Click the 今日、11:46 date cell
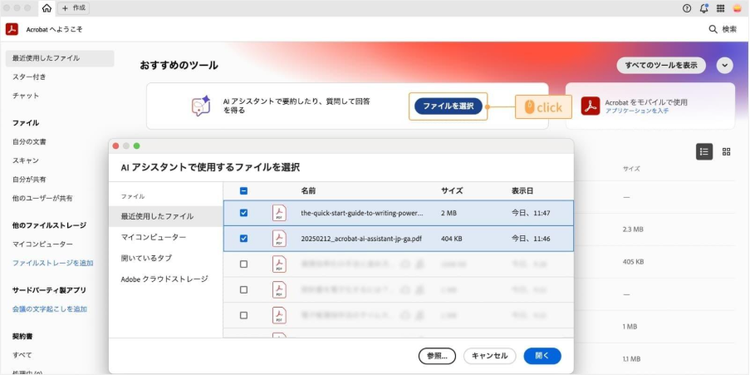 (531, 238)
